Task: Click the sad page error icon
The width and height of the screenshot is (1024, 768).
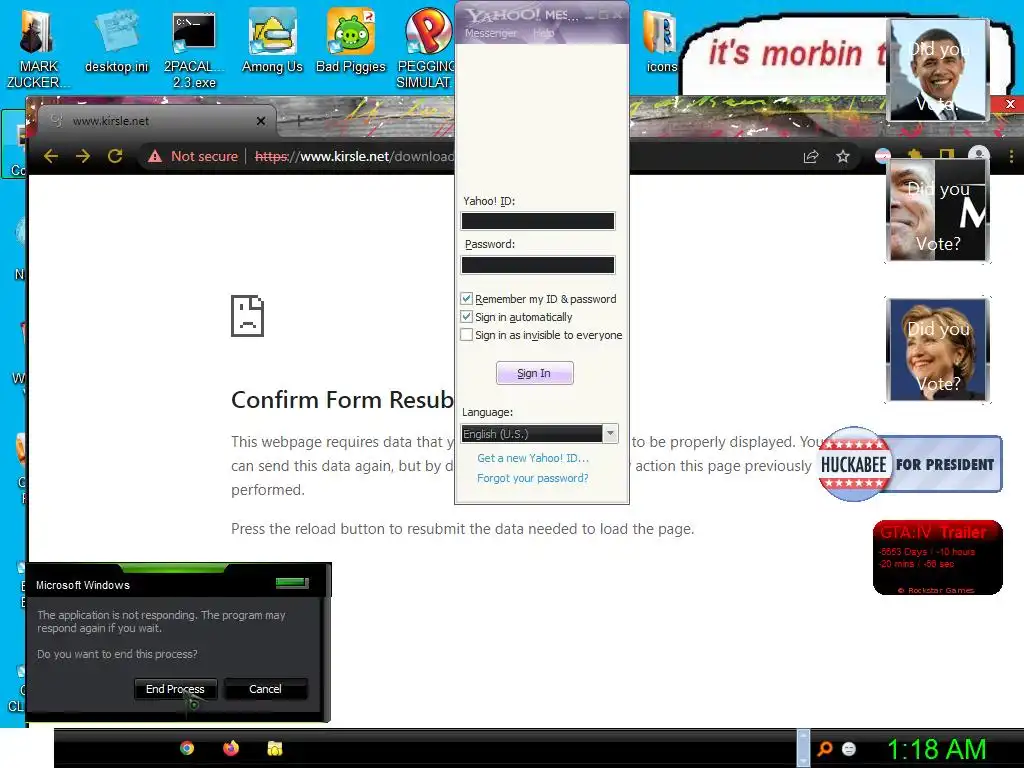Action: 248,316
